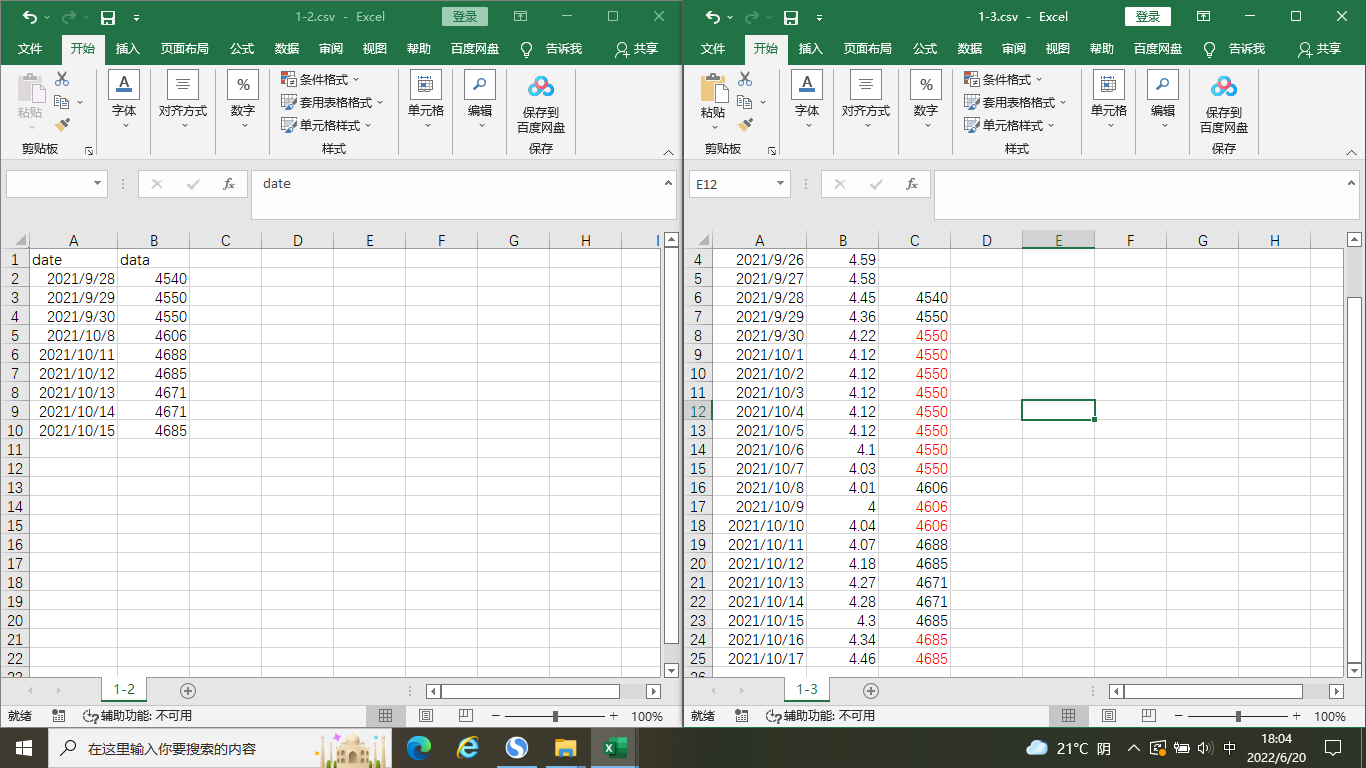Click zoom percentage 100% in 1-2.csv
This screenshot has width=1366, height=768.
pos(647,716)
